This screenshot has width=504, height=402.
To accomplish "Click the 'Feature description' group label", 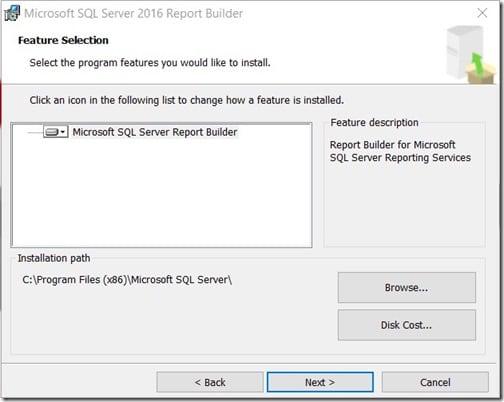I will (374, 122).
